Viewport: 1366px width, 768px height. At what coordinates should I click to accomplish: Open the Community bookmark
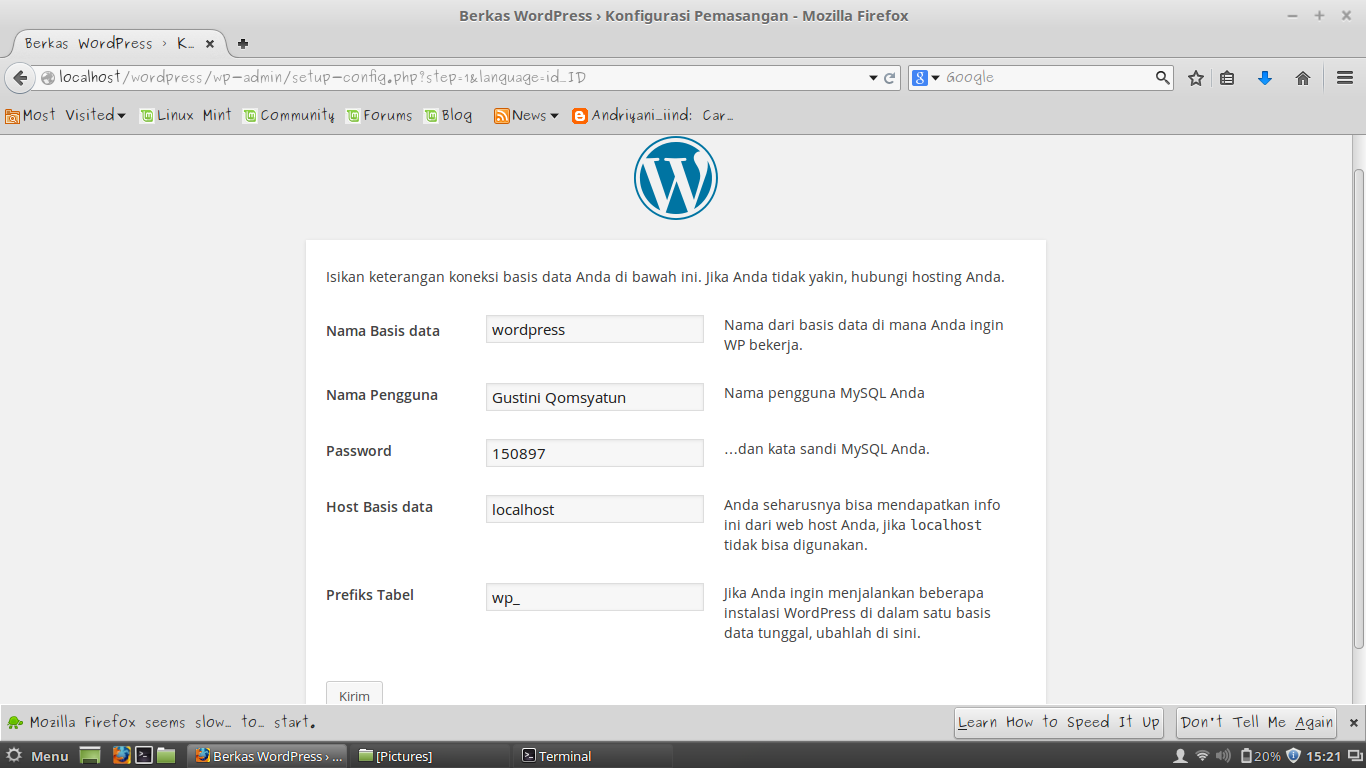click(289, 115)
